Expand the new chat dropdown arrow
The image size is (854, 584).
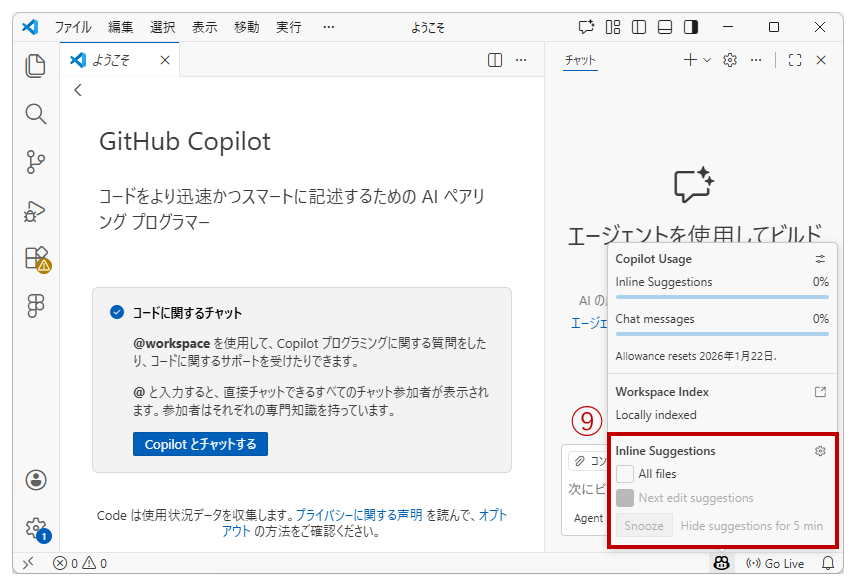(707, 60)
